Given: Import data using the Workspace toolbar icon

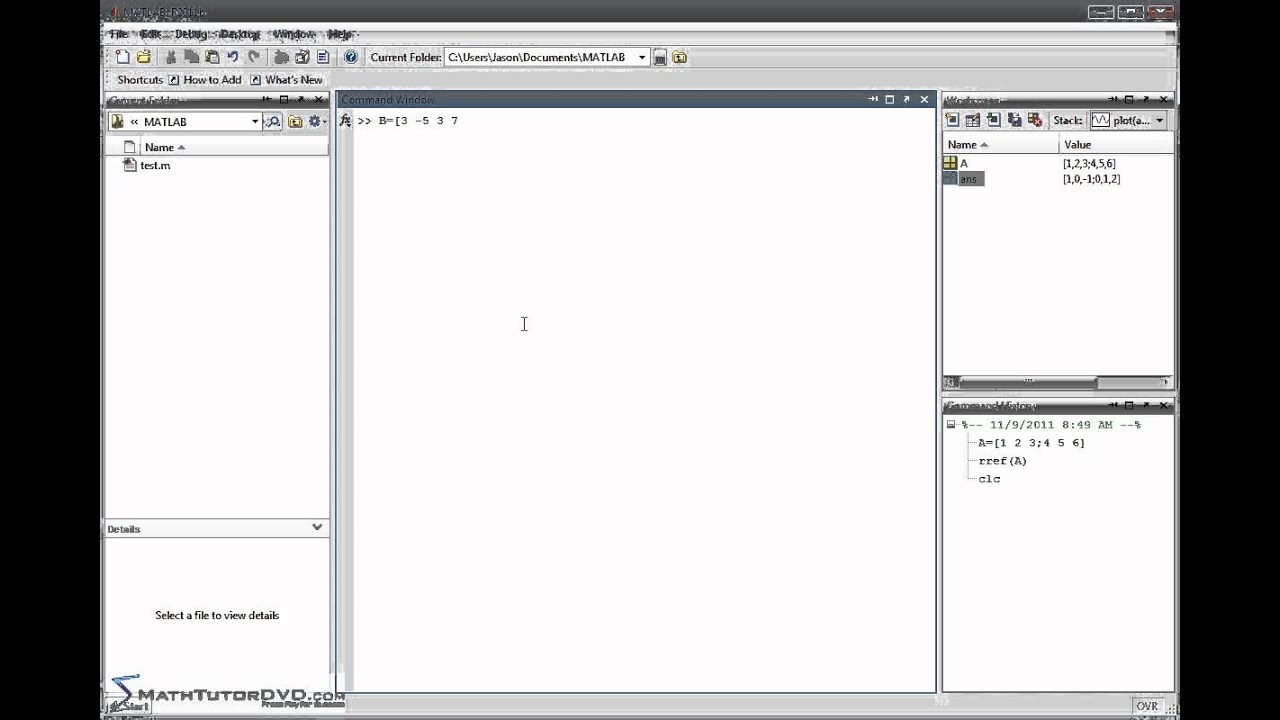Looking at the screenshot, I should pos(993,120).
